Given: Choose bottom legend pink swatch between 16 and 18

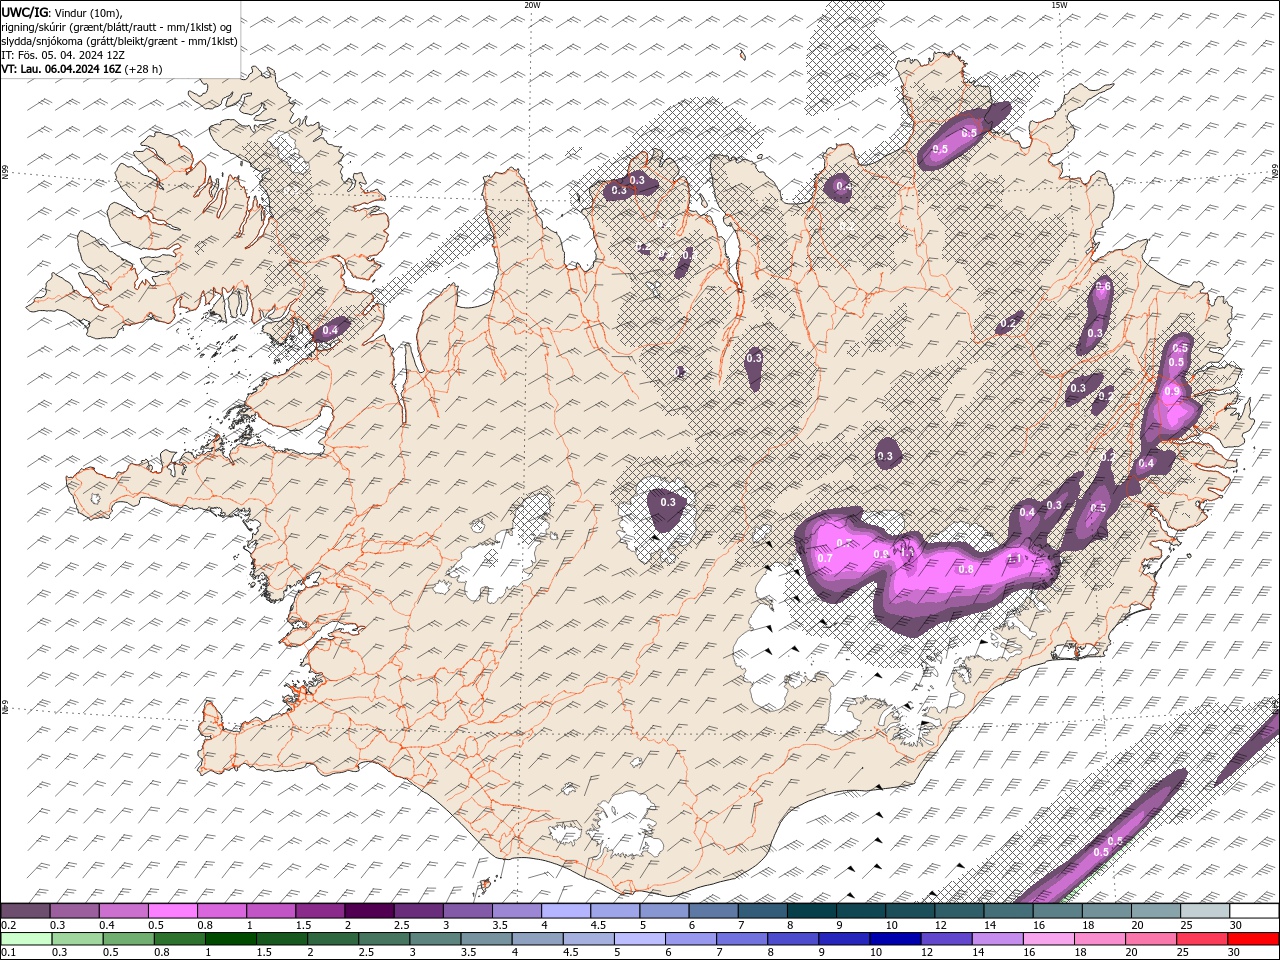Looking at the screenshot, I should 1047,939.
